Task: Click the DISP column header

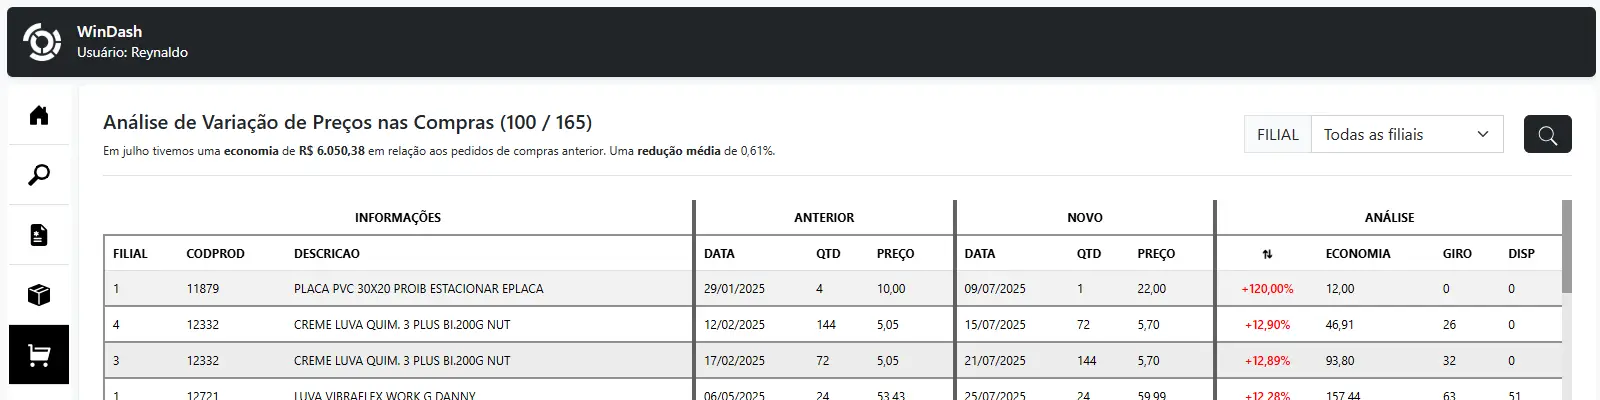Action: pyautogui.click(x=1521, y=254)
